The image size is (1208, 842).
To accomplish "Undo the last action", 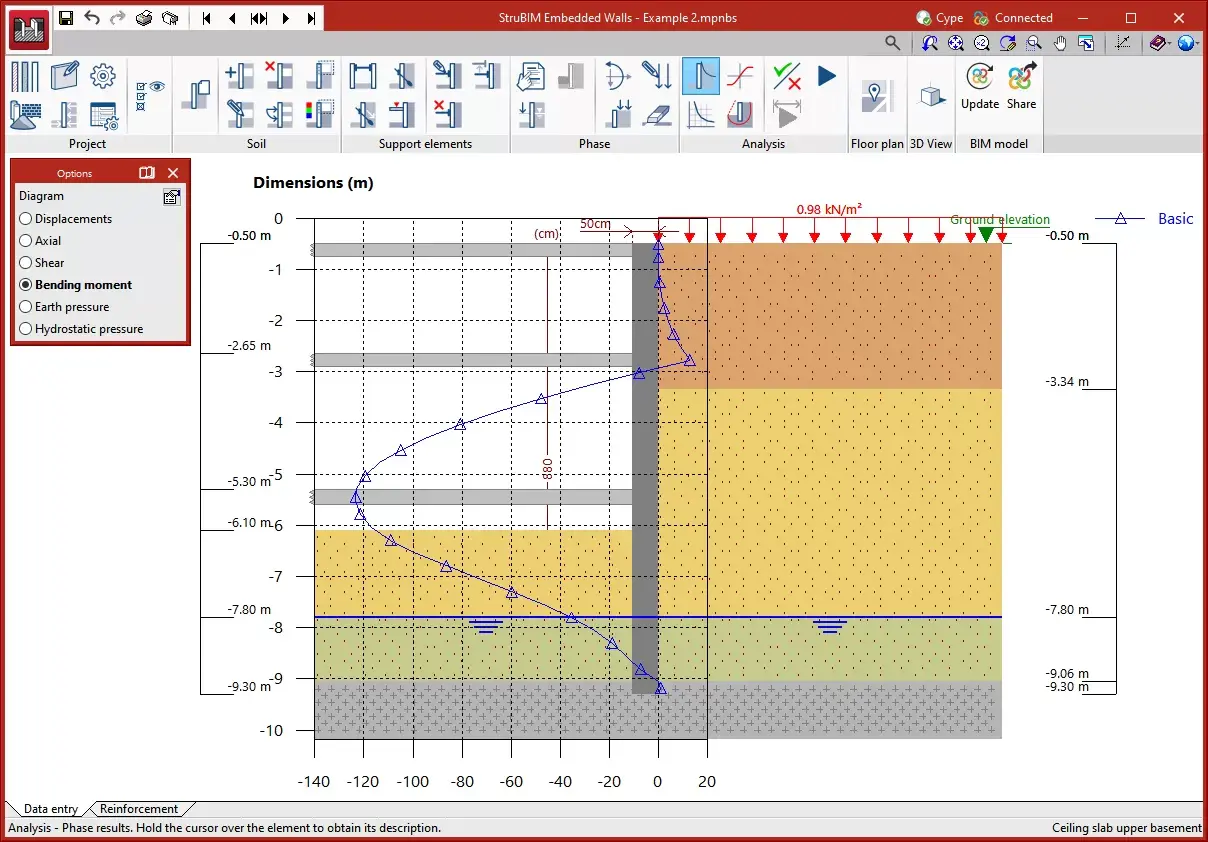I will (x=92, y=18).
